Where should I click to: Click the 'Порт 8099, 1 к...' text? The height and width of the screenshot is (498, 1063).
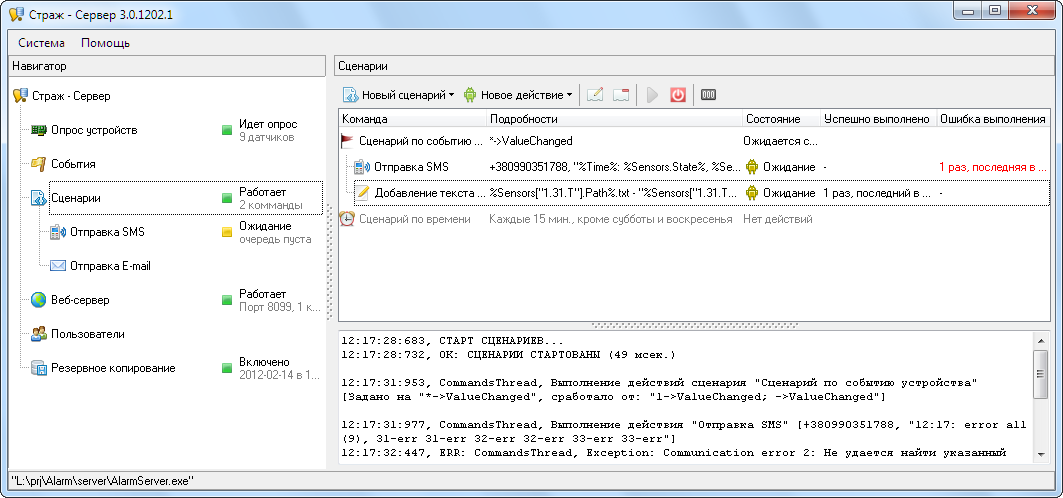point(280,307)
